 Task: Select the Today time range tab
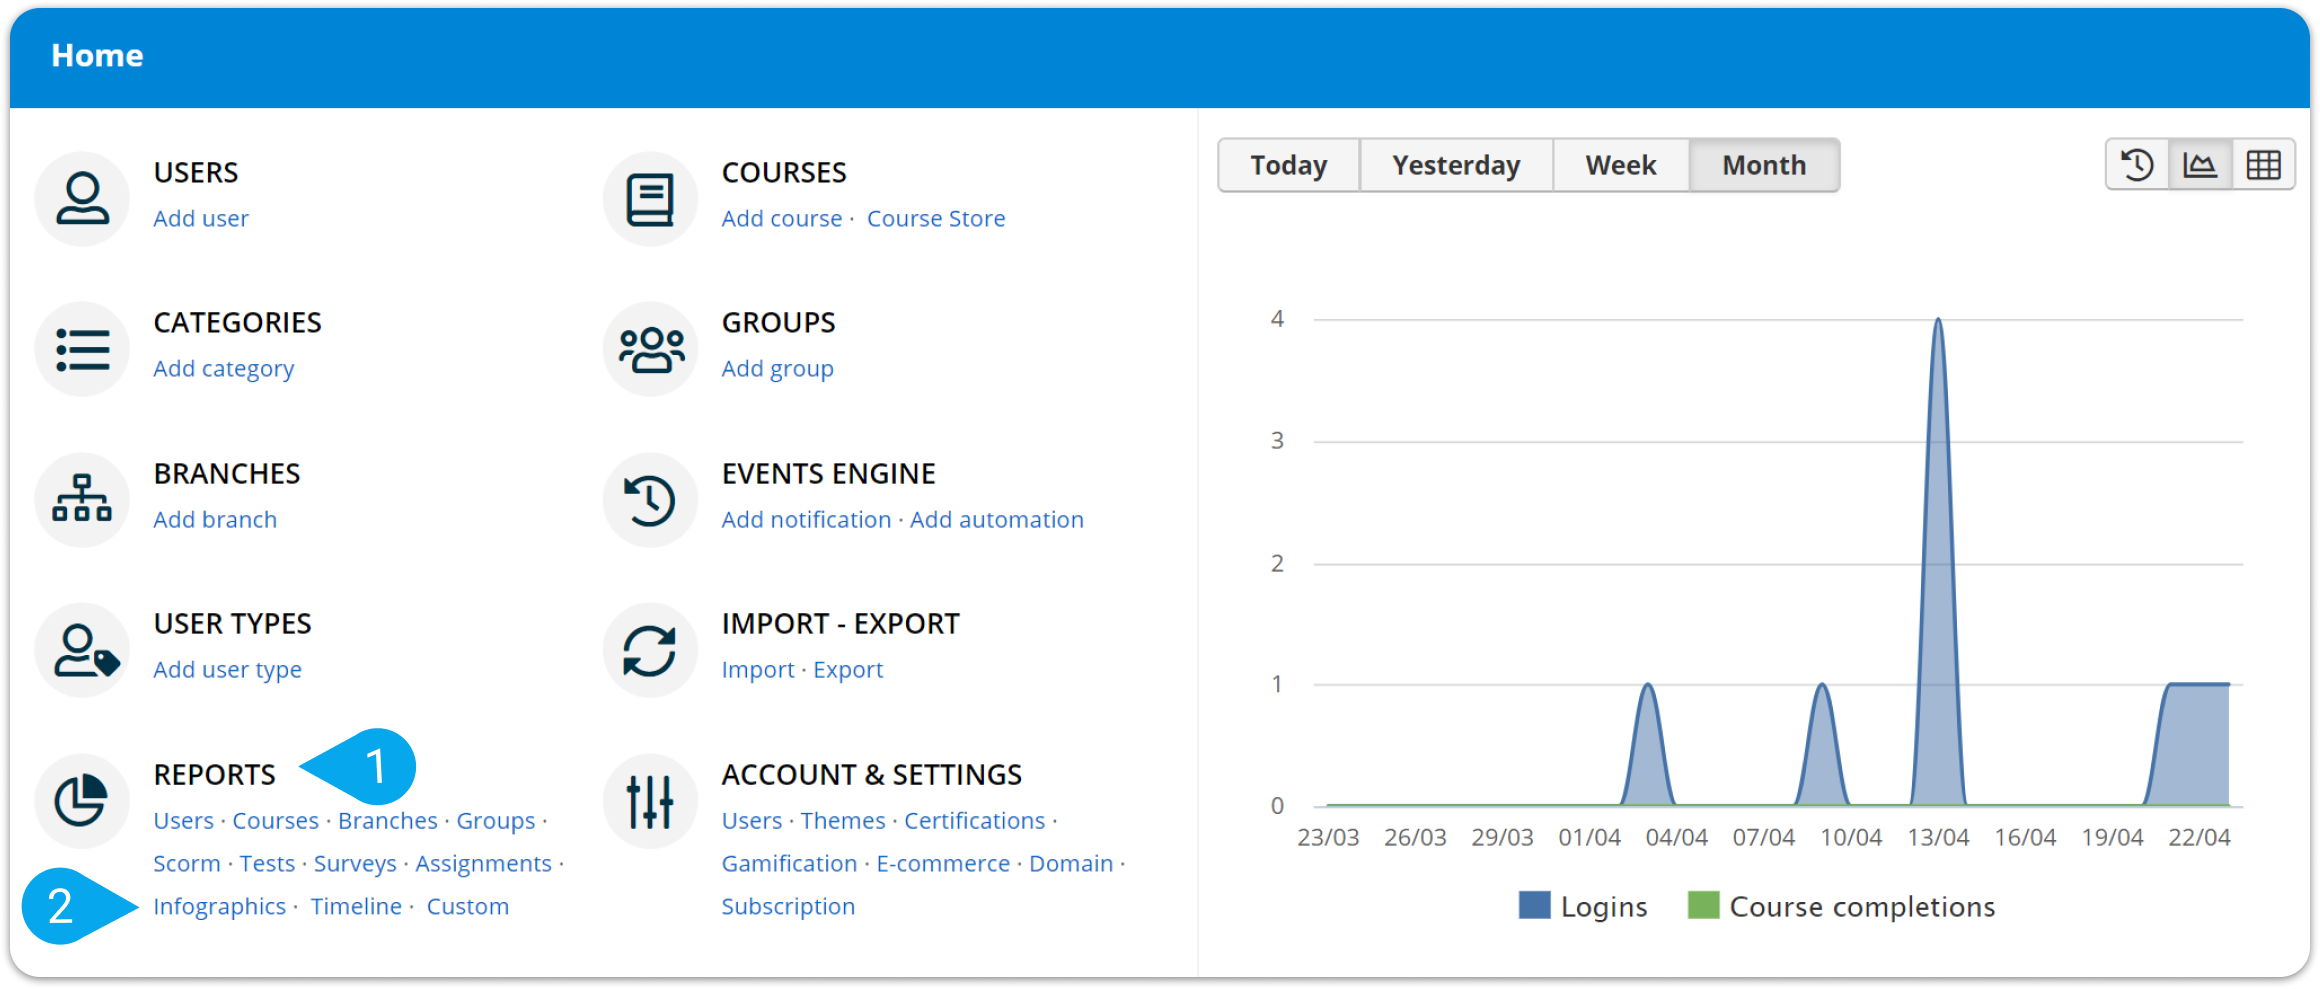click(x=1289, y=165)
